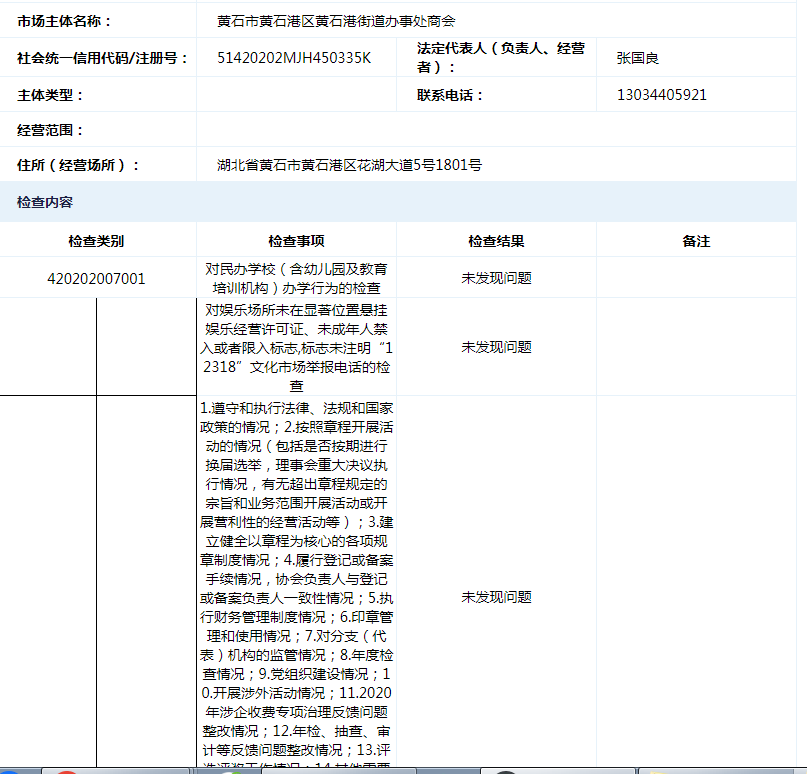Click the 社会统一信用代码/注册号 label
807x774 pixels.
coord(103,58)
